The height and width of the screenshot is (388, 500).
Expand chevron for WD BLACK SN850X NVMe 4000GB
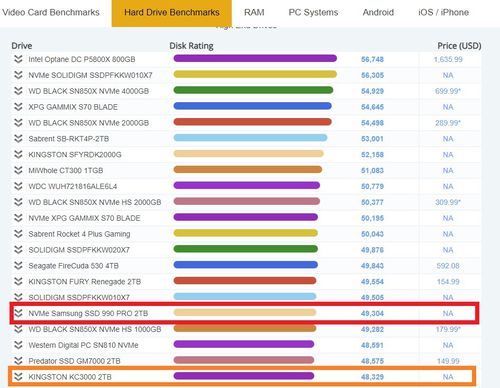click(x=18, y=91)
